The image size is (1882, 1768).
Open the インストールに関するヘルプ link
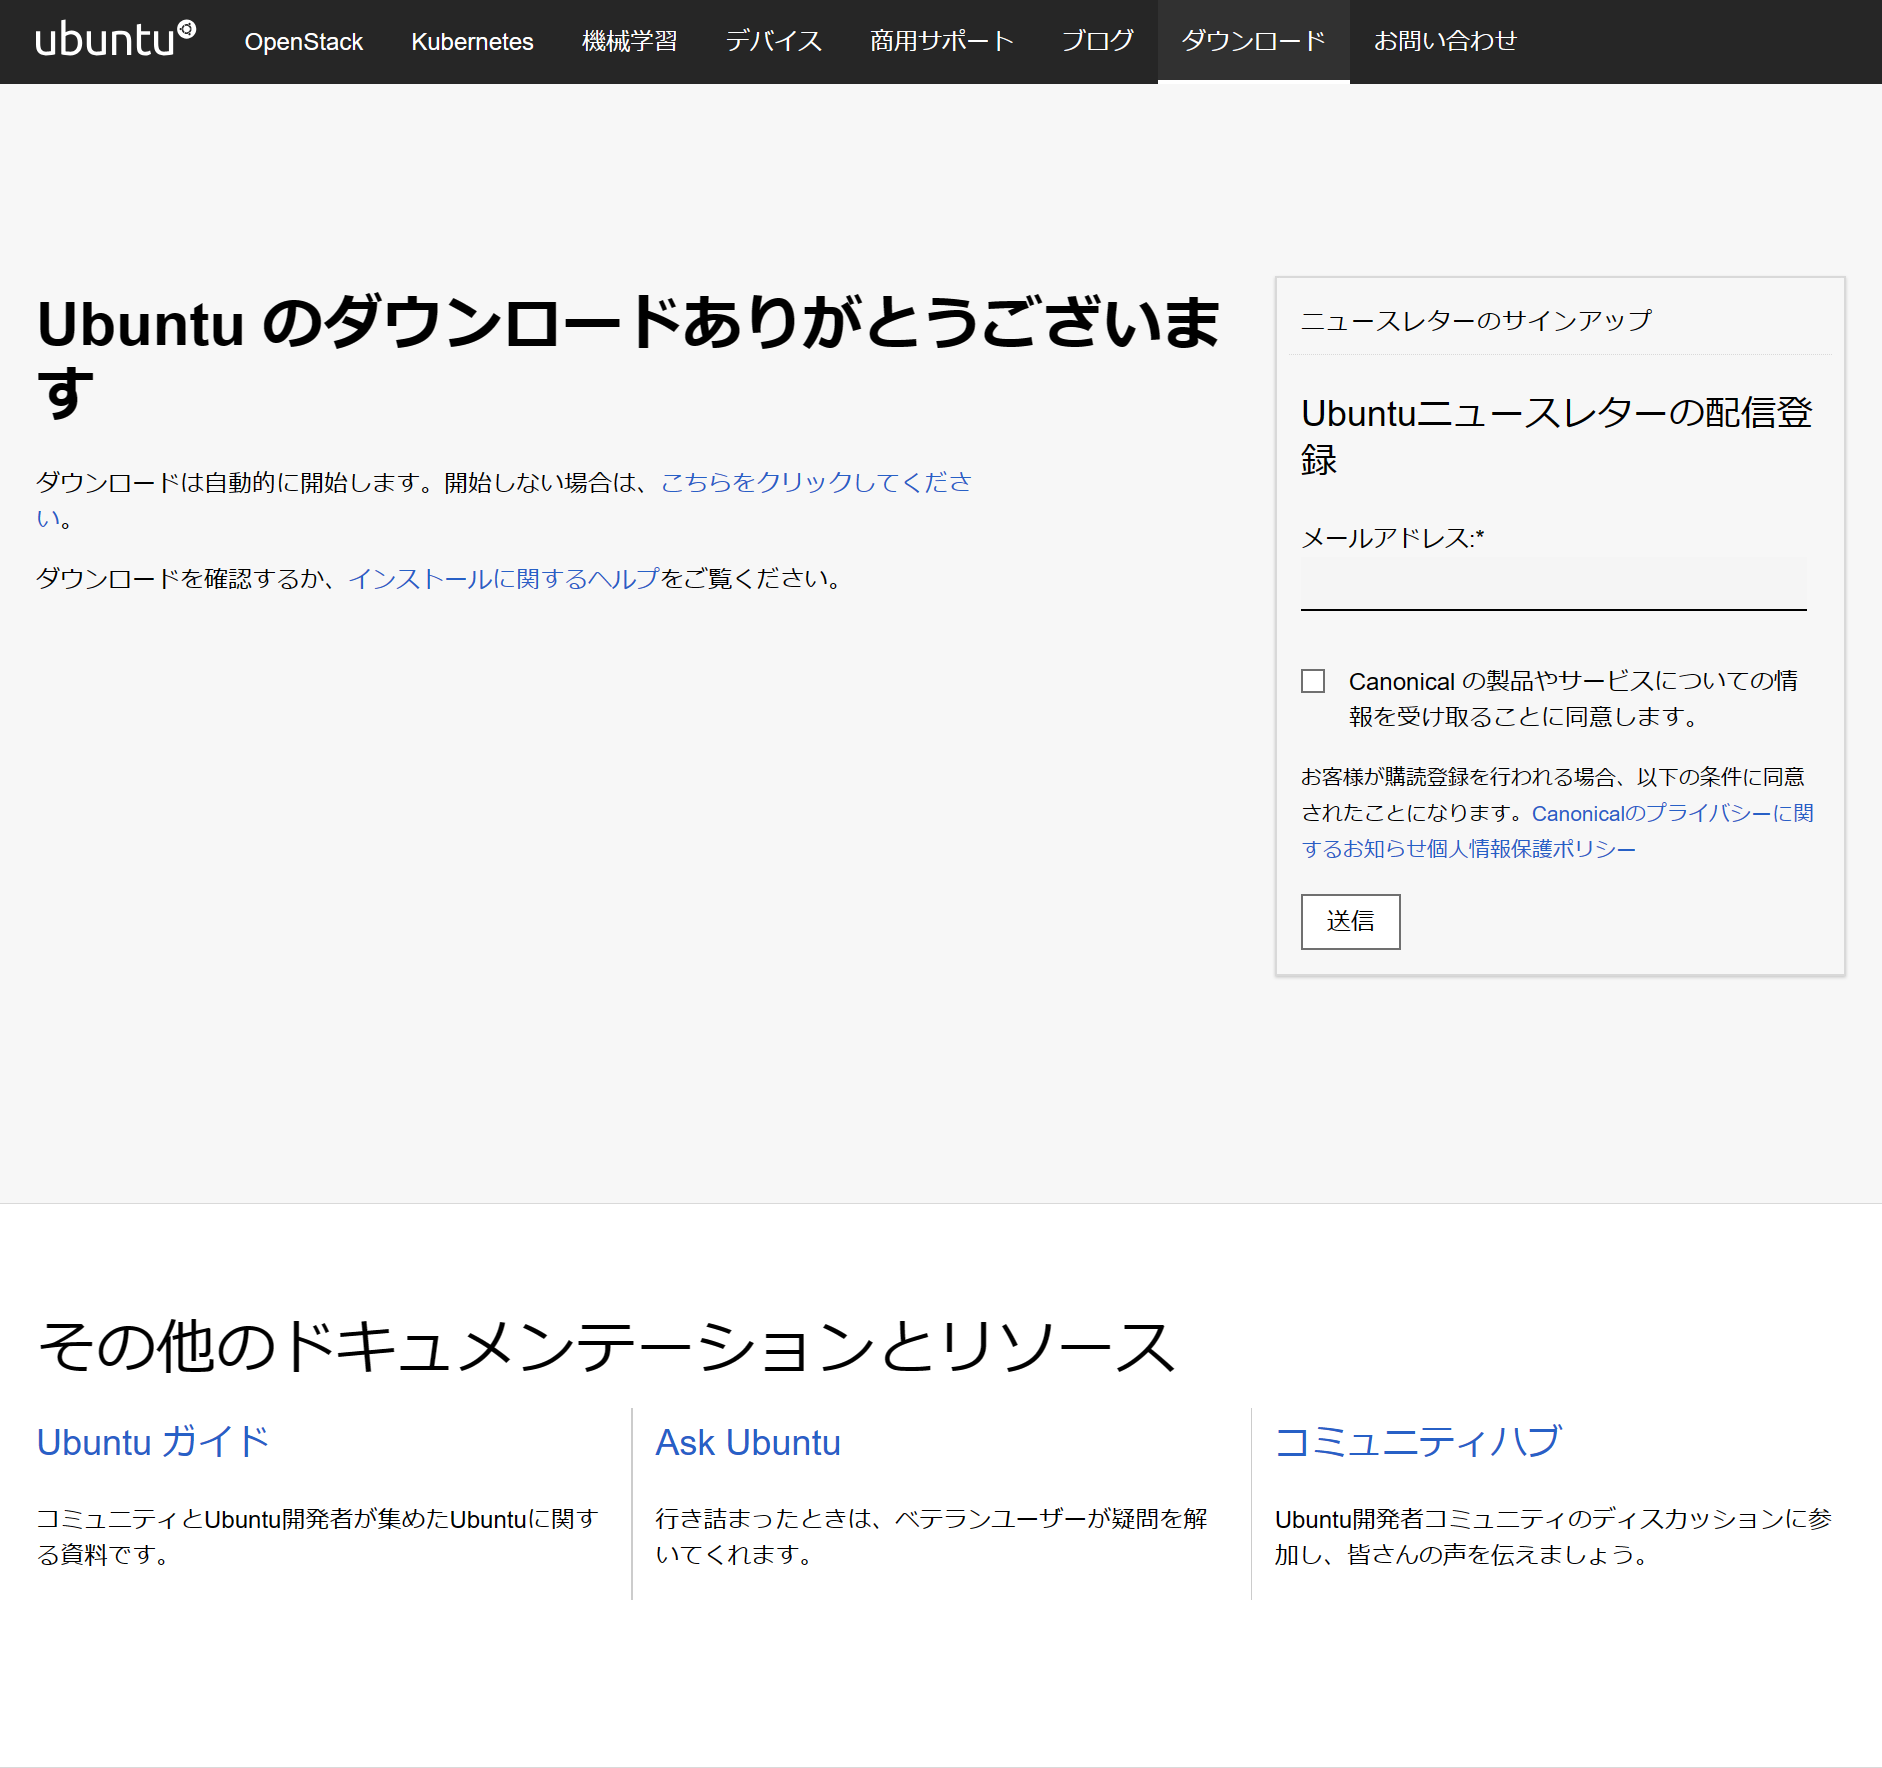tap(504, 579)
